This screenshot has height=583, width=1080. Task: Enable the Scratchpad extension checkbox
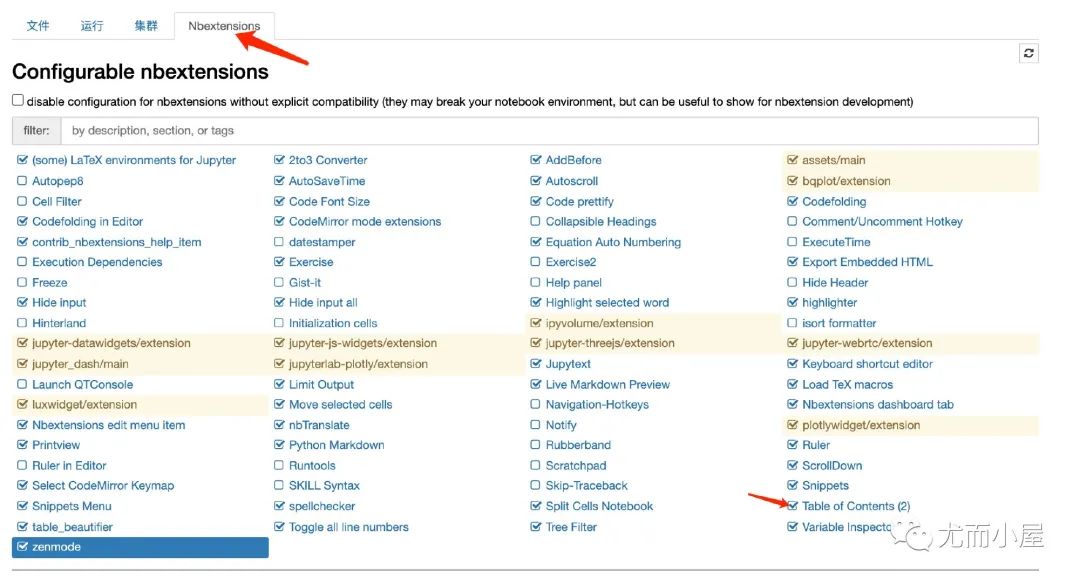tap(535, 465)
